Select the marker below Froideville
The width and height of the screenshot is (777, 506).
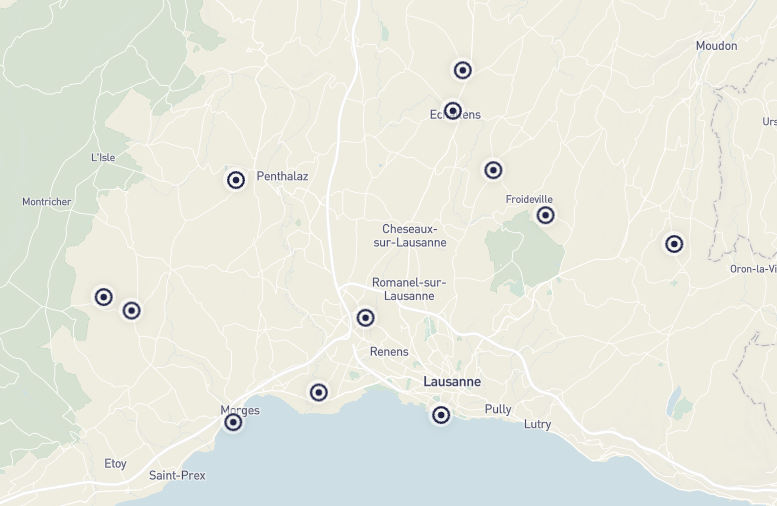[546, 215]
